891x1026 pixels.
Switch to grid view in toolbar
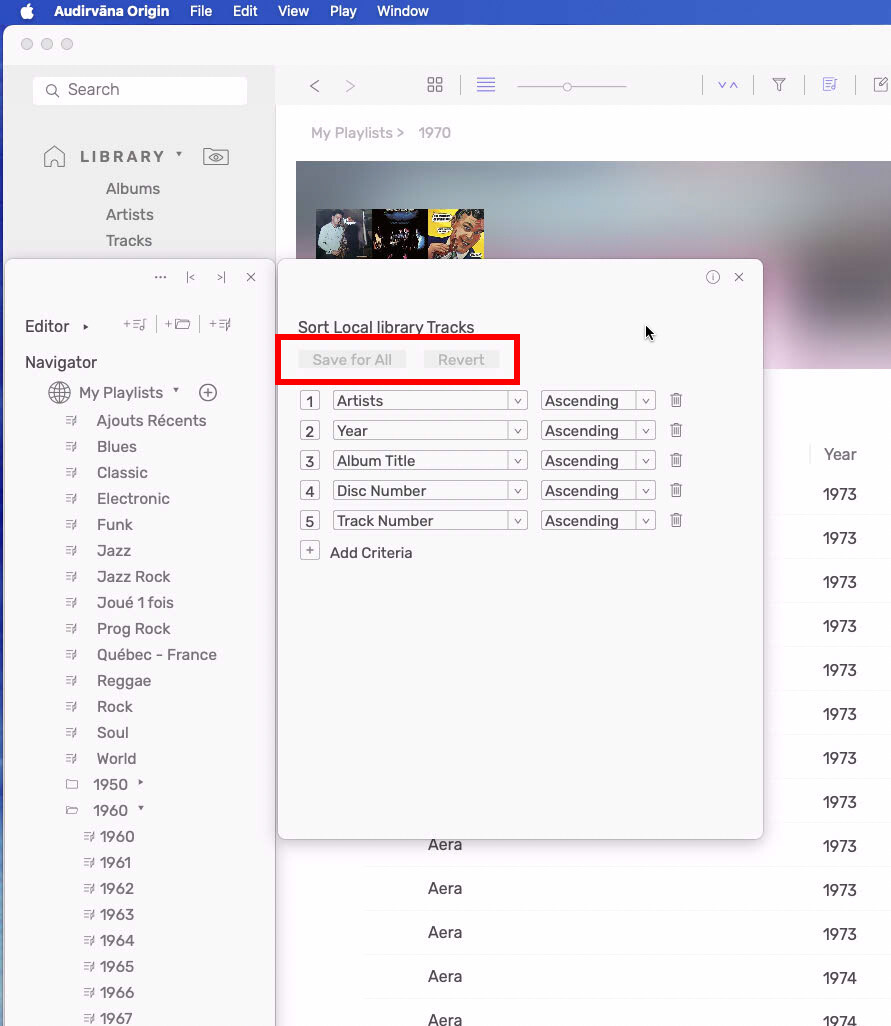[x=435, y=86]
